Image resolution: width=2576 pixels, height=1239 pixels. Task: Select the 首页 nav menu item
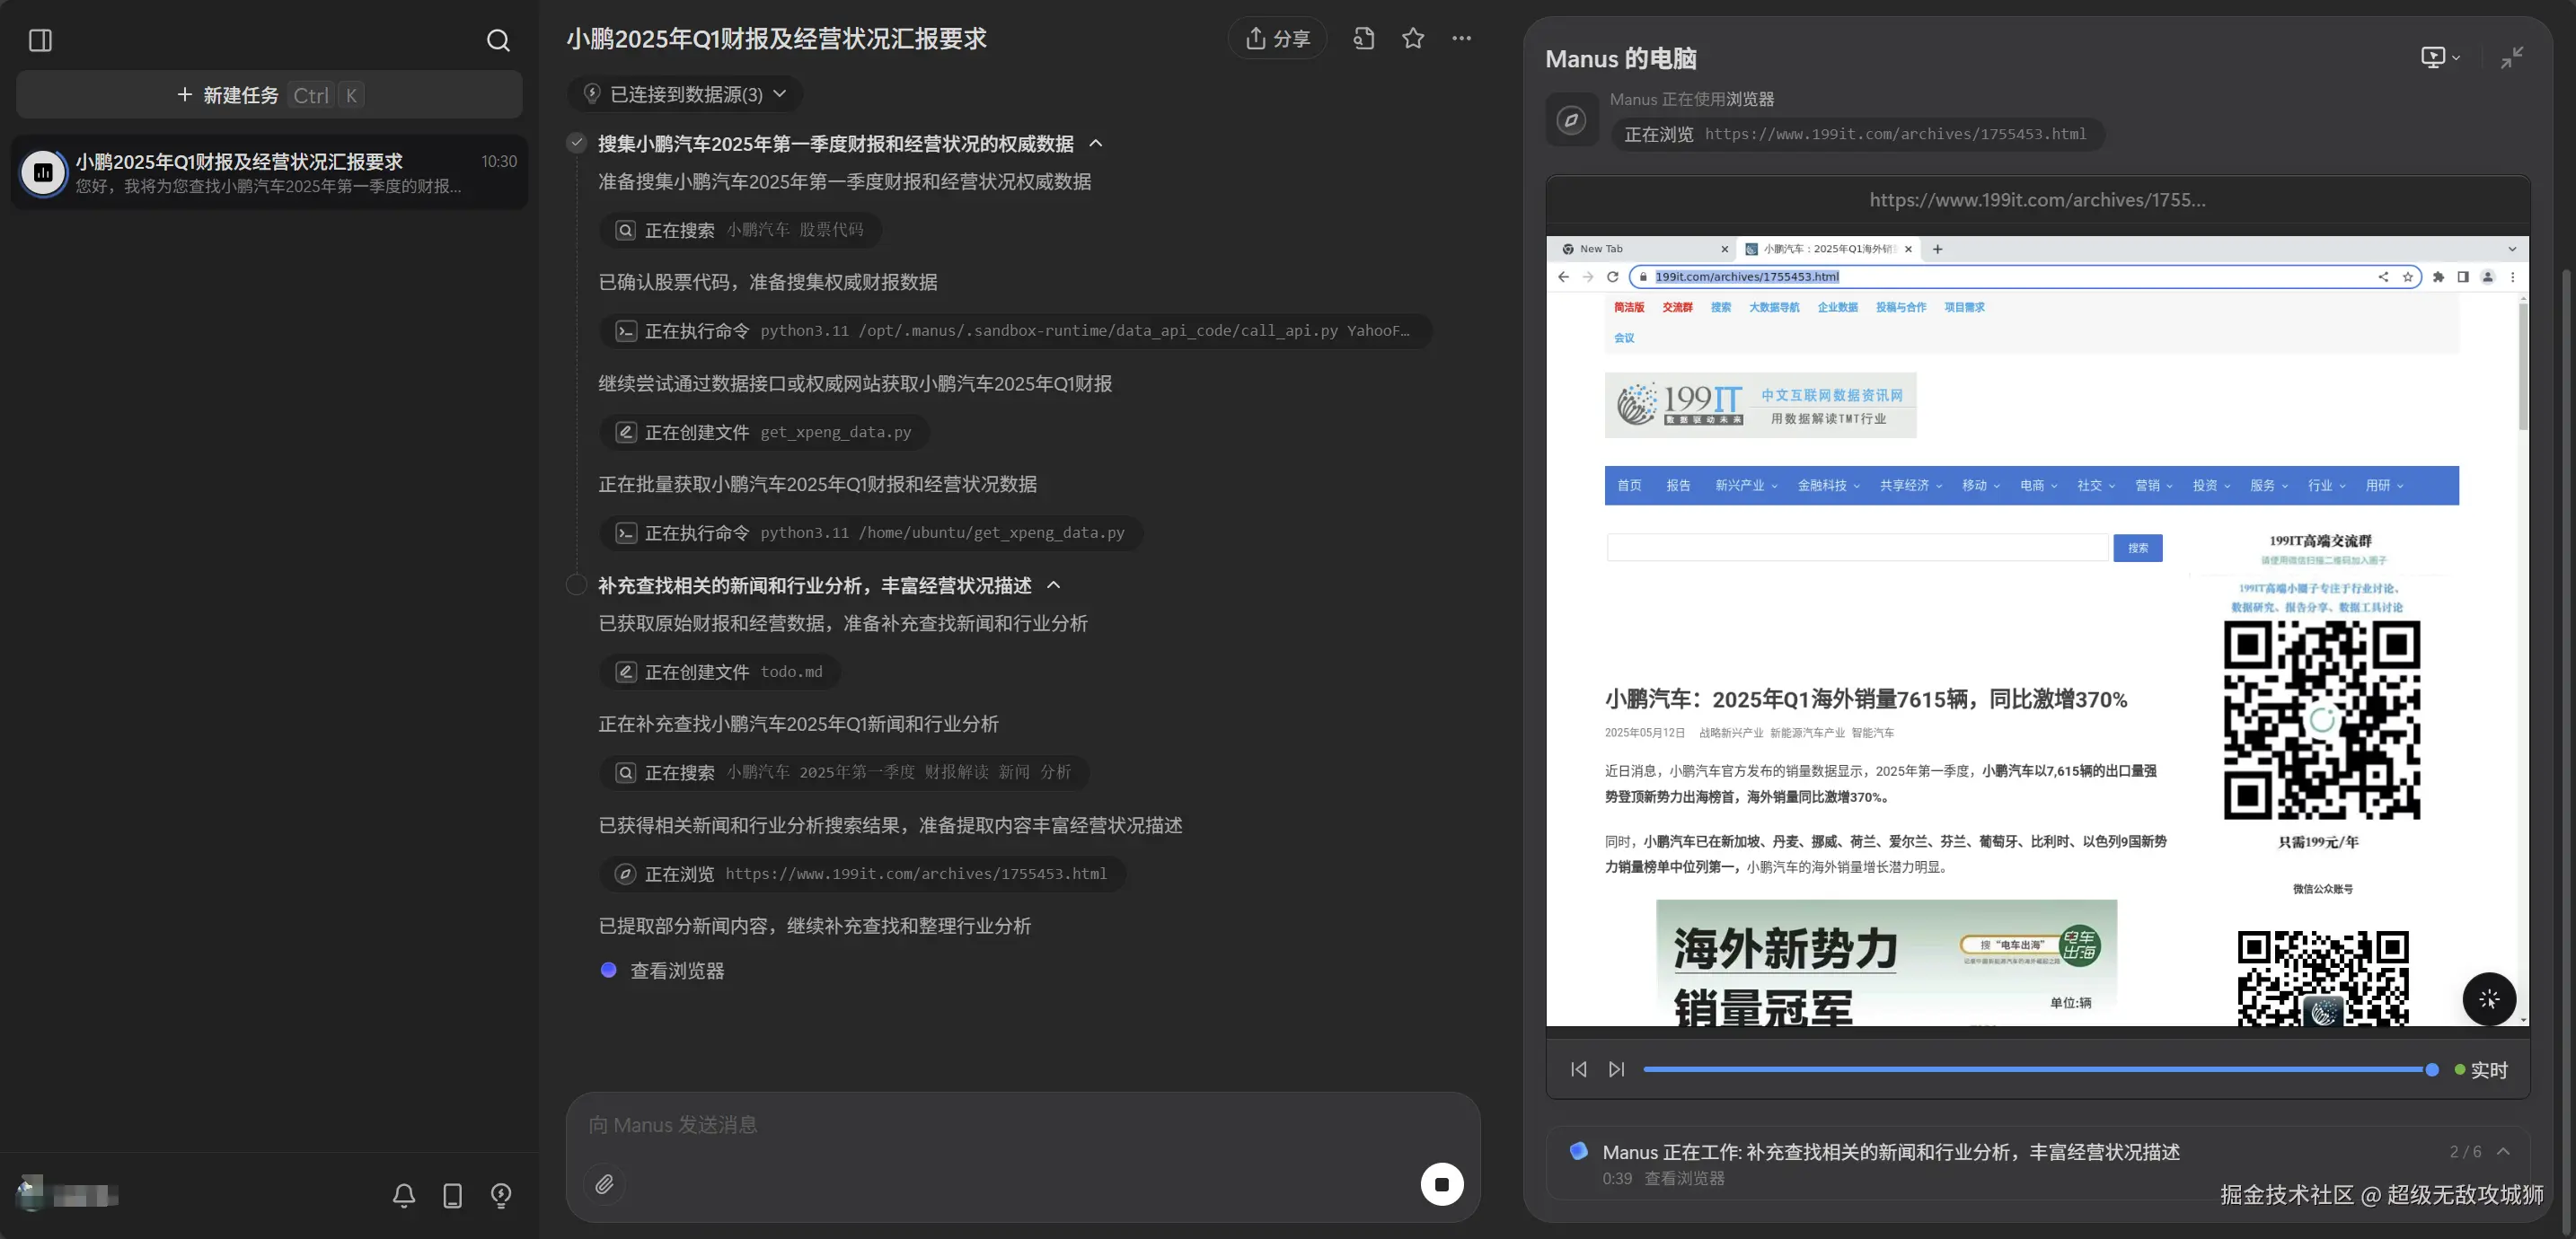(1629, 485)
